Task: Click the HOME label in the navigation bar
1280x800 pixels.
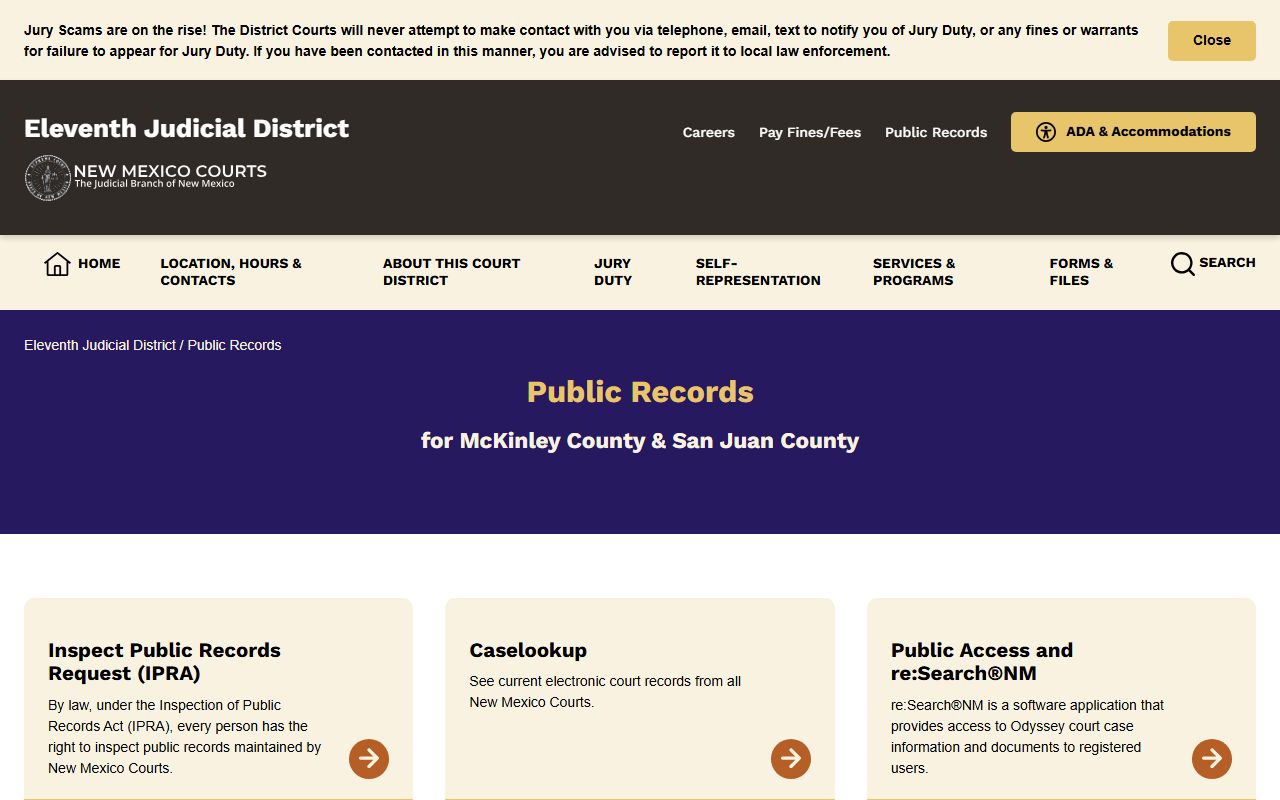Action: [99, 264]
